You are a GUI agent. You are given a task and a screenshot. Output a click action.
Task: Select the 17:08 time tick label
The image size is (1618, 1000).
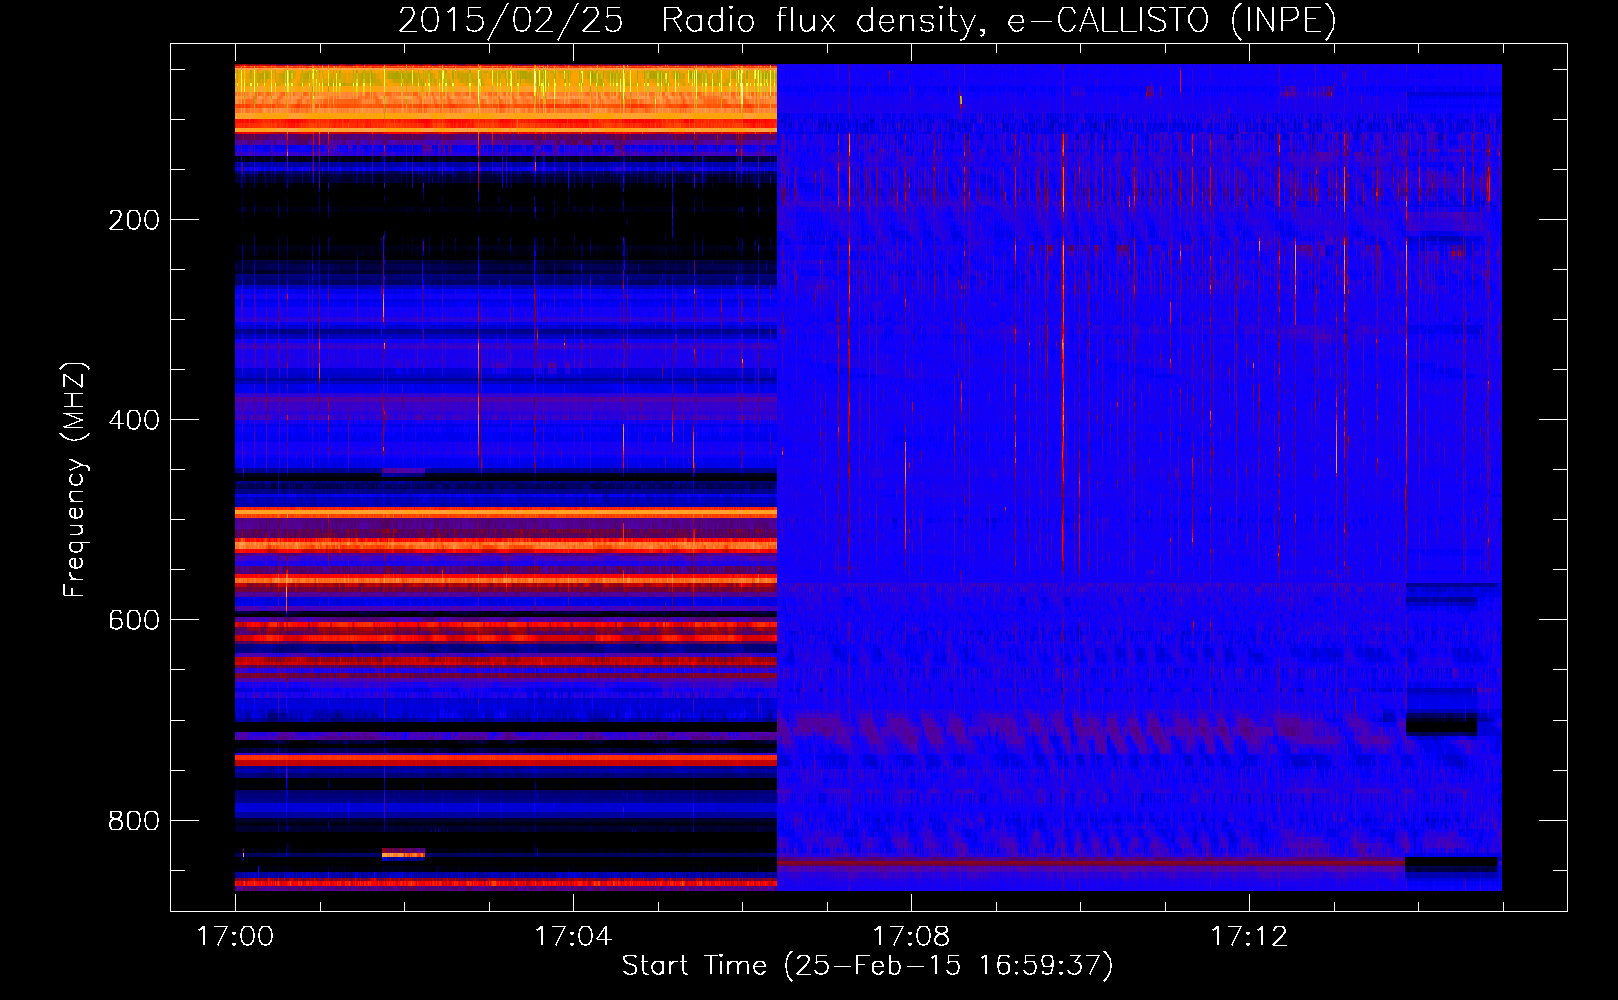click(911, 937)
